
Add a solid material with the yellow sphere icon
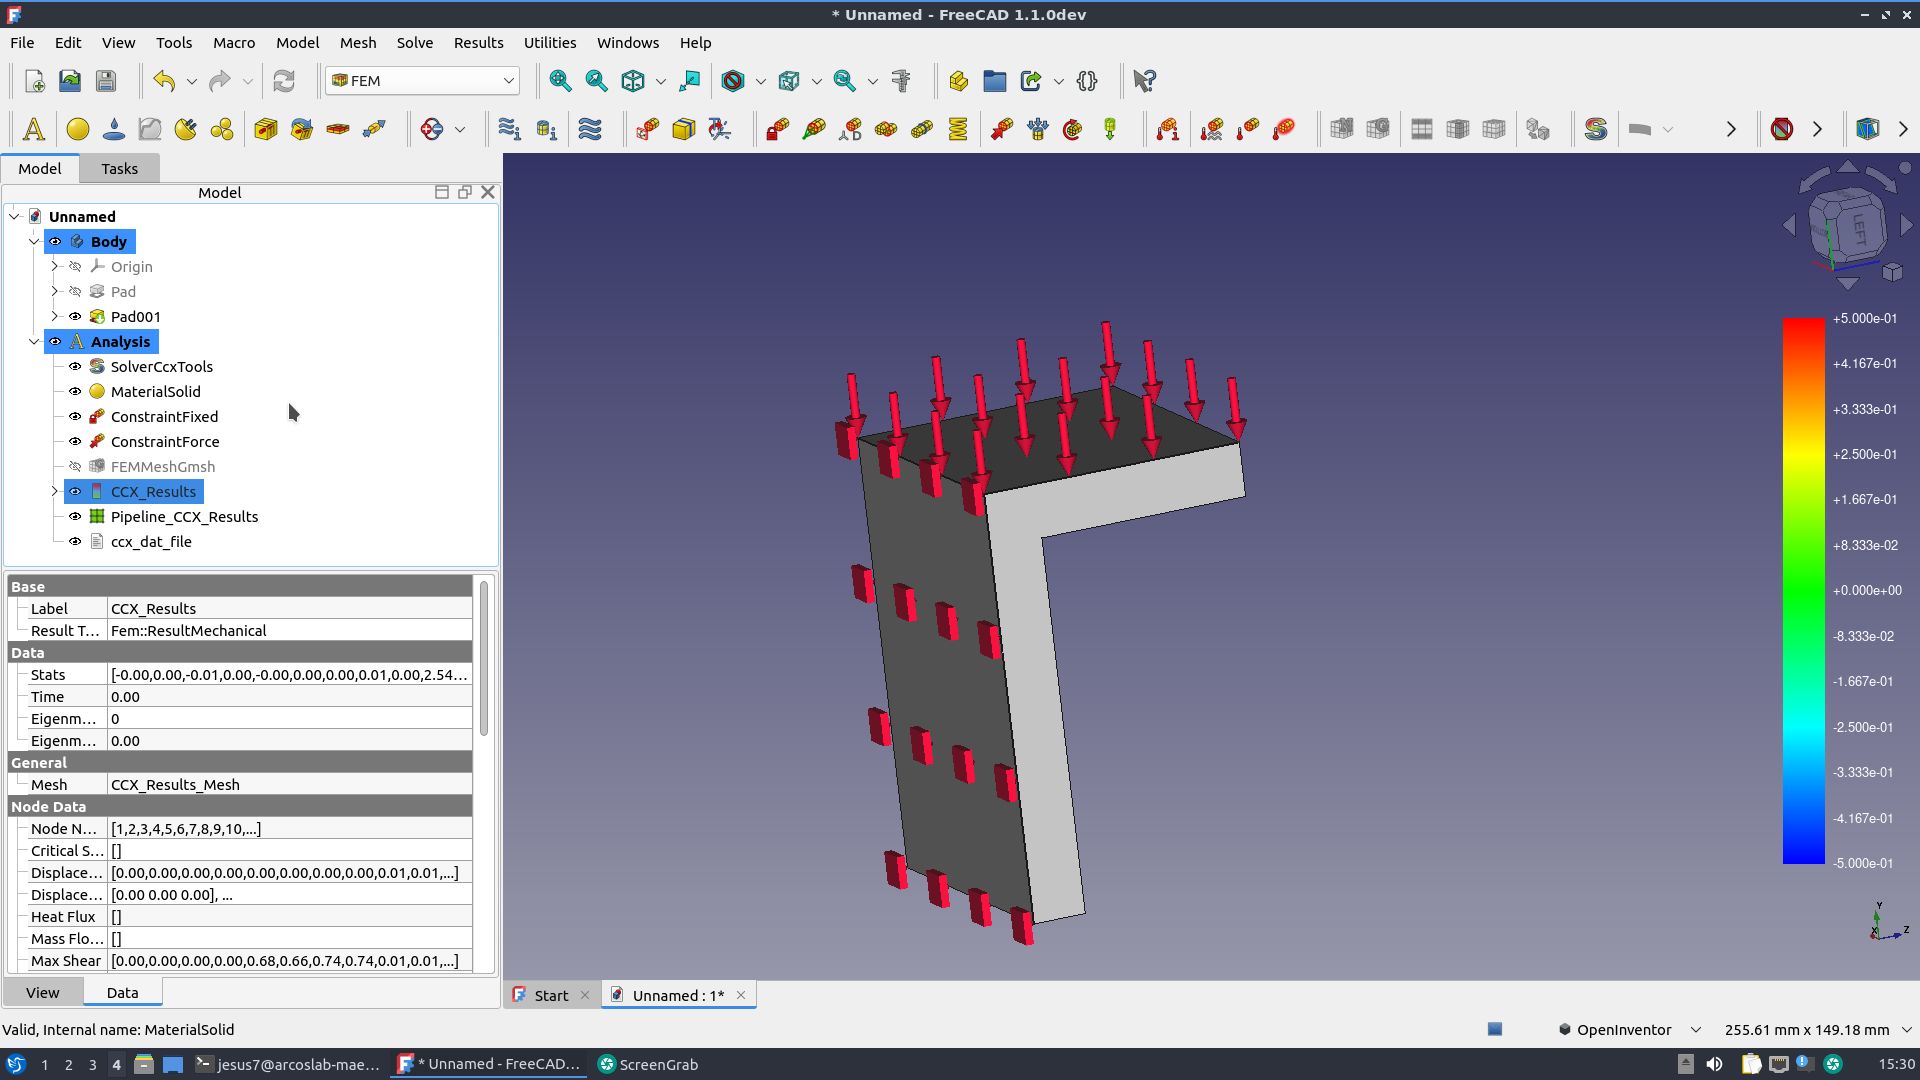(78, 129)
